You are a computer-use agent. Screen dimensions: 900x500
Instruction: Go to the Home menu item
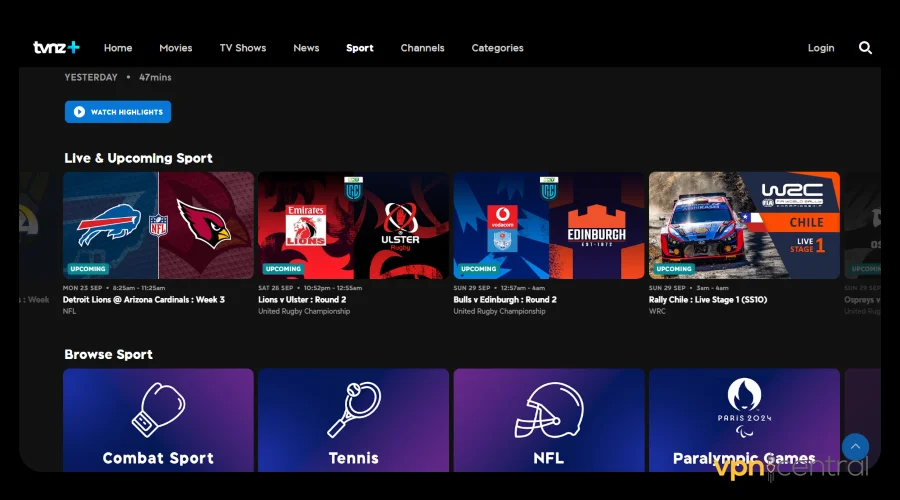(x=118, y=48)
